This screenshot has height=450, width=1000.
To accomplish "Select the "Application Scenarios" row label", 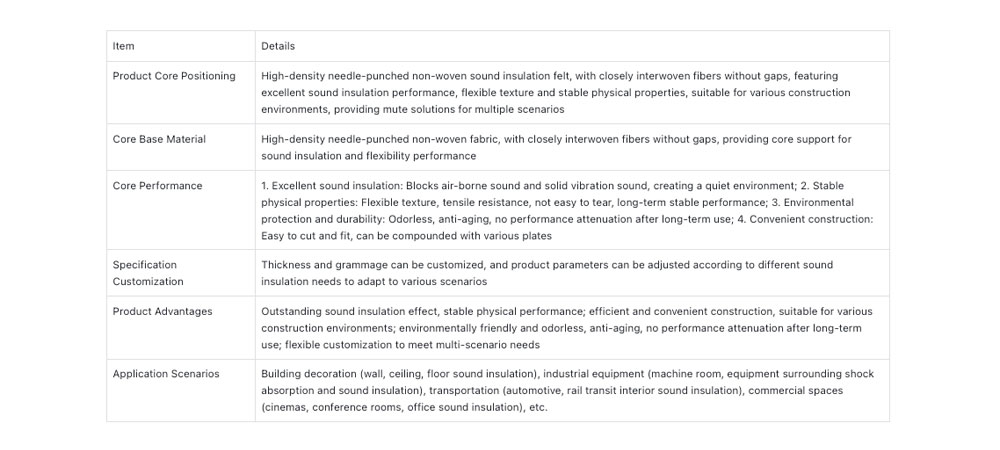I will point(166,374).
